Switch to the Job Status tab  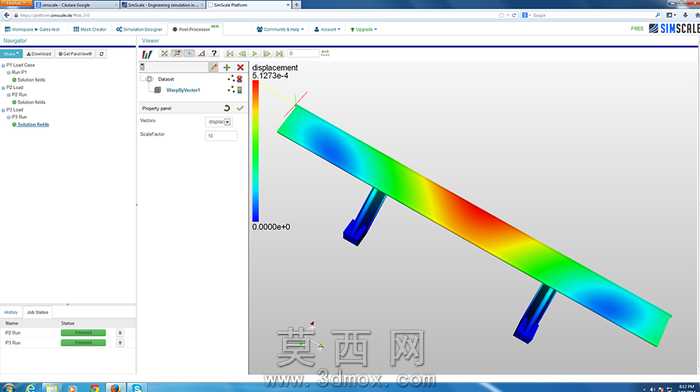(38, 313)
